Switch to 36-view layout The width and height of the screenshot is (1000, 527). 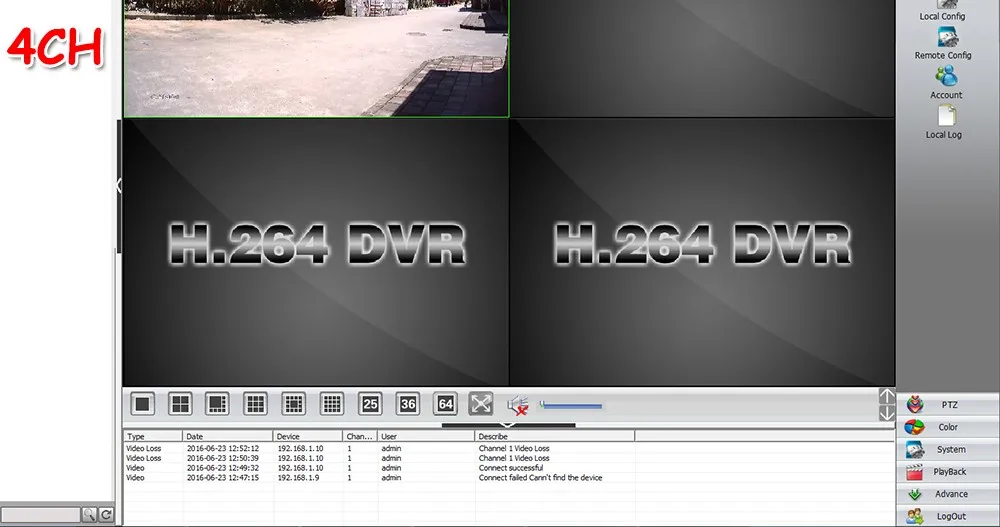coord(408,404)
